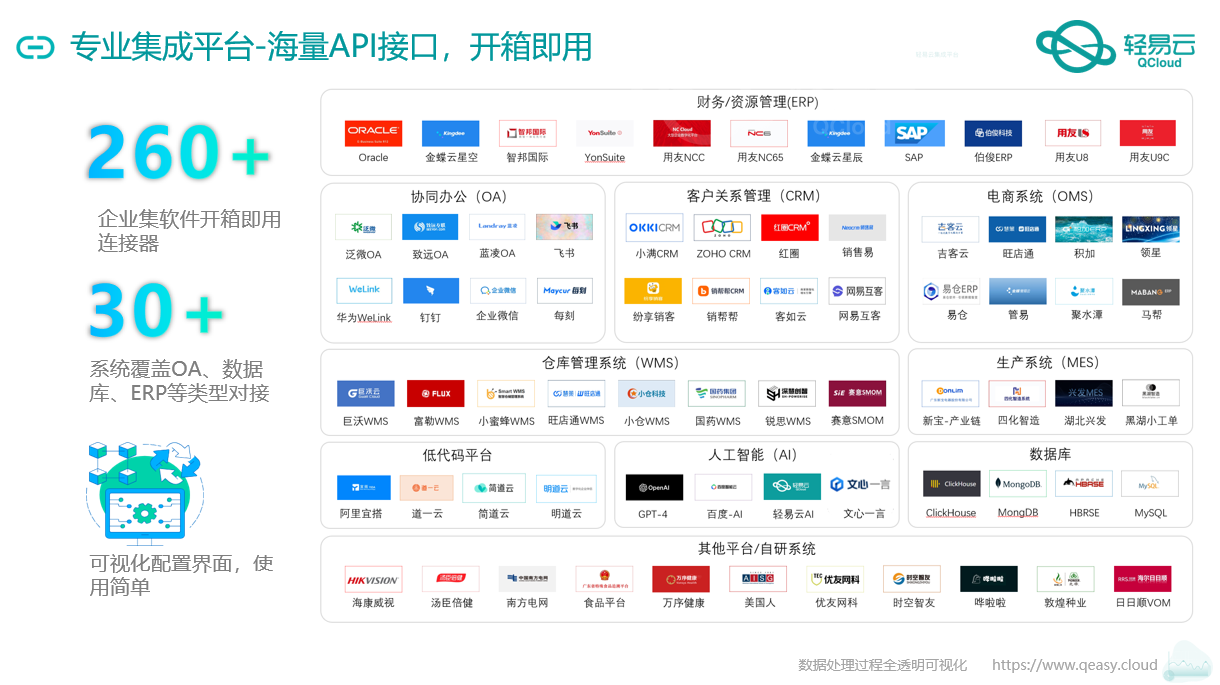Click the link icon beside the title
The height and width of the screenshot is (685, 1220).
click(35, 47)
